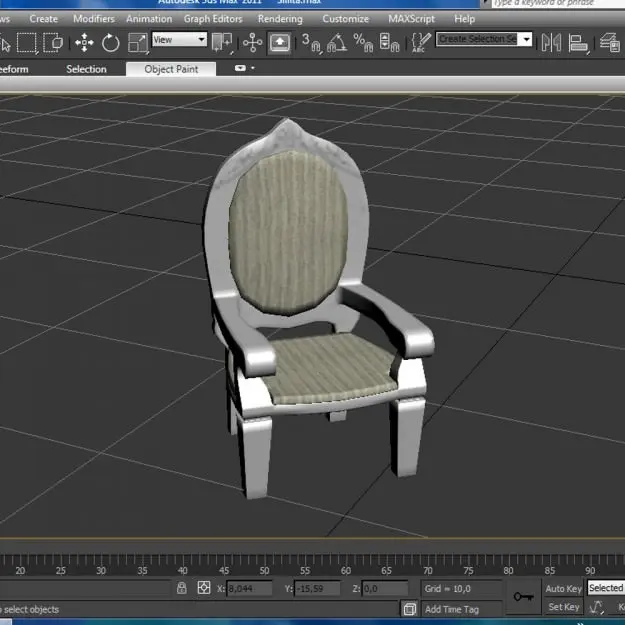Open the Selected key filter dropdown
Image resolution: width=625 pixels, height=625 pixels.
[x=606, y=588]
